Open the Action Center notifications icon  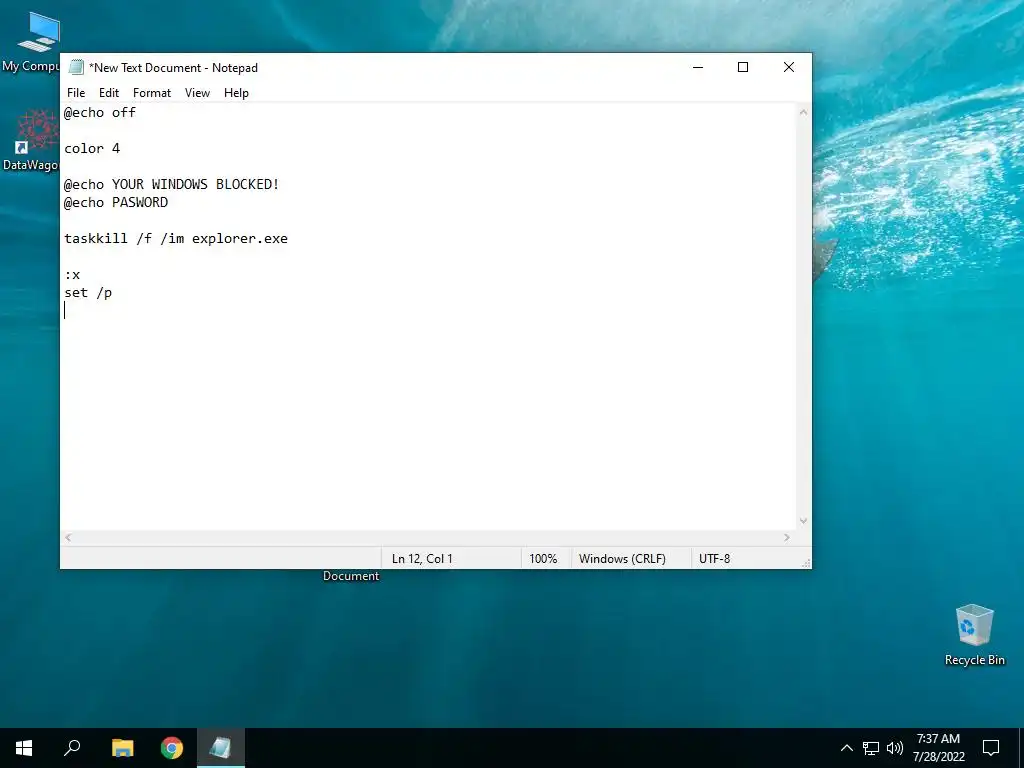coord(991,748)
